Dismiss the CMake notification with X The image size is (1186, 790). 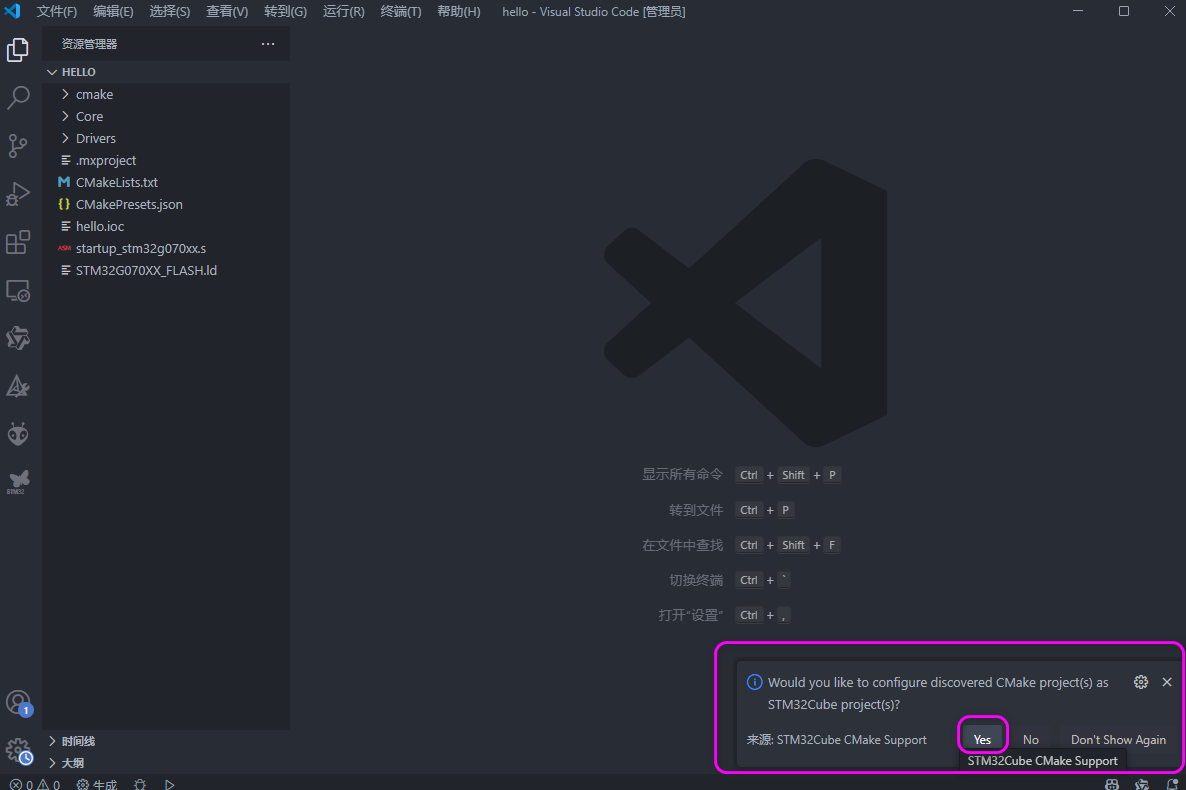[x=1167, y=682]
